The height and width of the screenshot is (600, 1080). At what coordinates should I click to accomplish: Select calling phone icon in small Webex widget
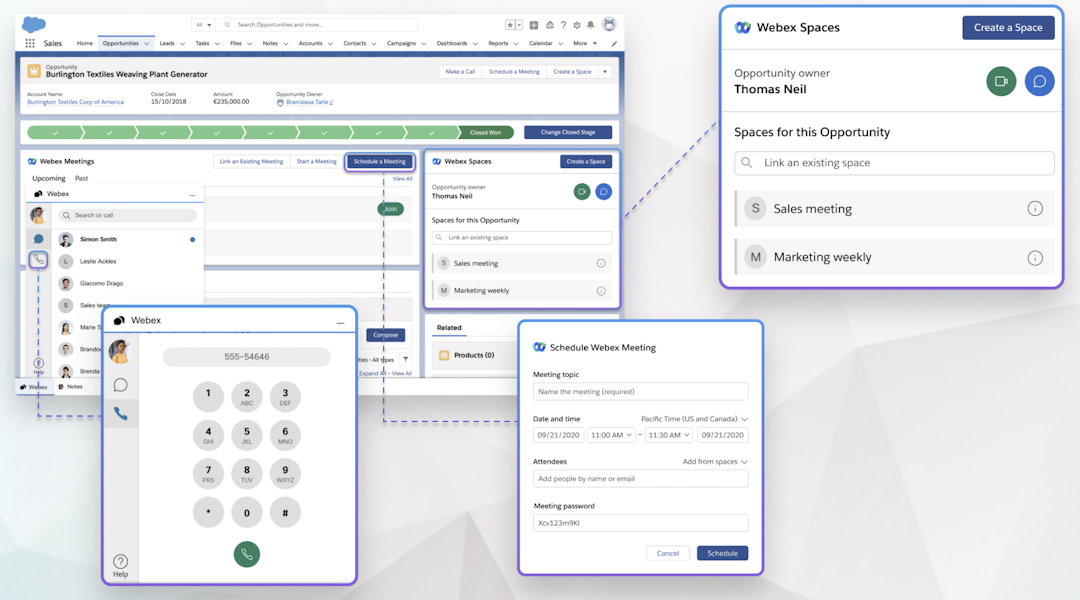pos(39,260)
